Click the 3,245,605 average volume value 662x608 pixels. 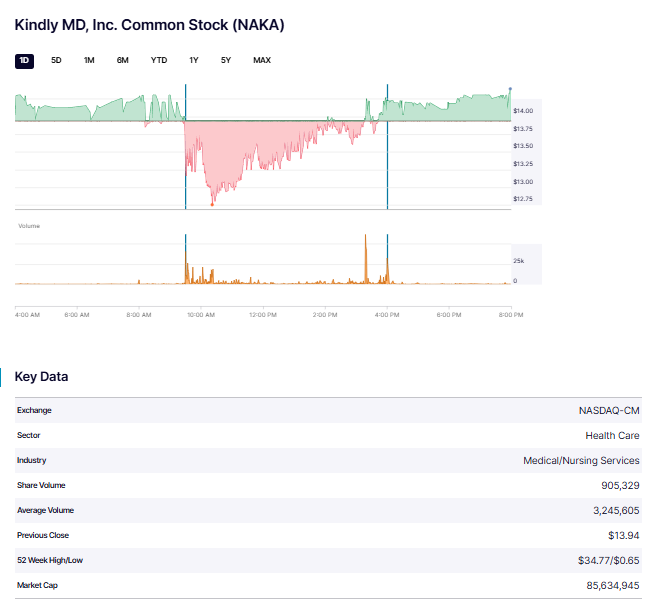(x=616, y=510)
